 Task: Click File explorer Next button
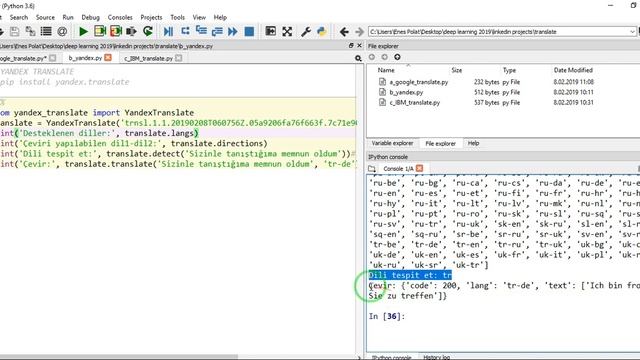[384, 57]
